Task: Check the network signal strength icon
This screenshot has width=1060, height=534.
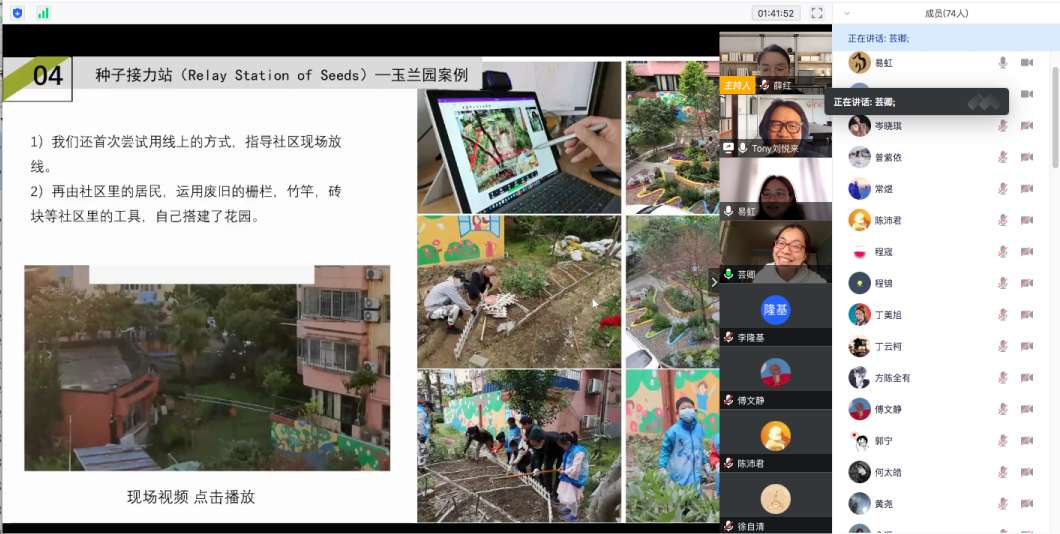Action: (43, 13)
